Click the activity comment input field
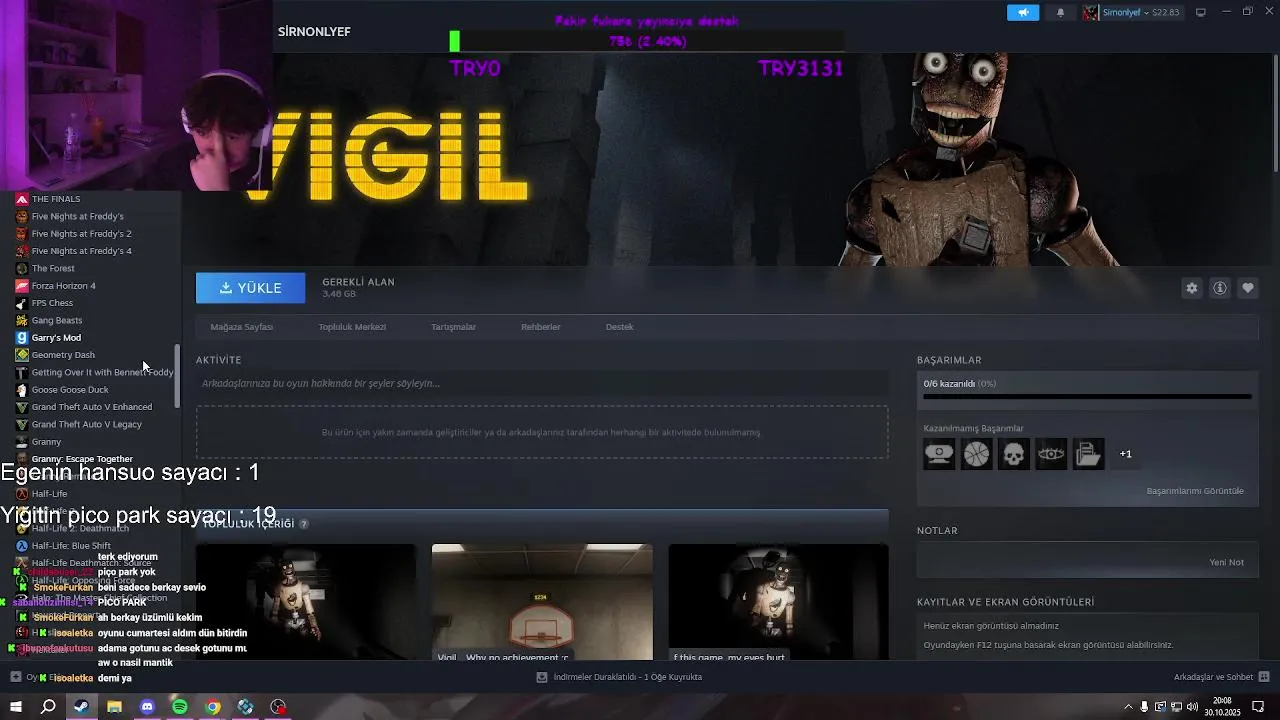Viewport: 1280px width, 720px height. pyautogui.click(x=542, y=383)
